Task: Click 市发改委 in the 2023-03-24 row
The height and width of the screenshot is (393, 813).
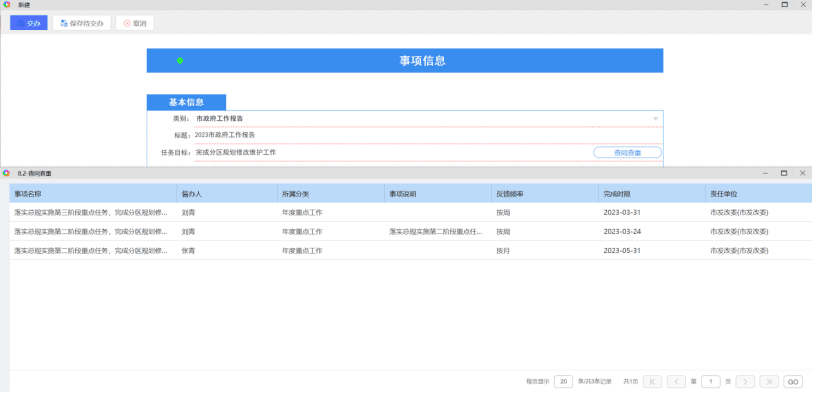Action: [739, 231]
